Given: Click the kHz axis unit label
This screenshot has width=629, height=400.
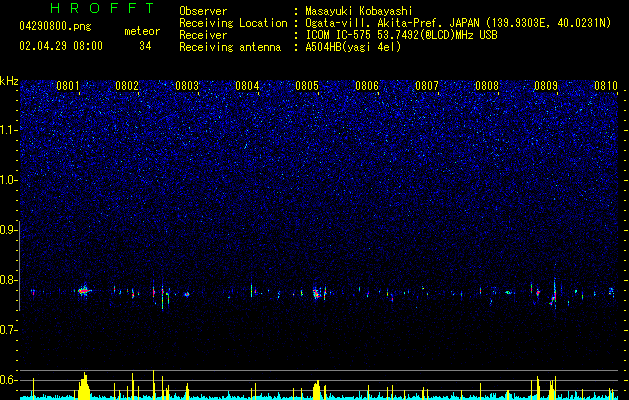Looking at the screenshot, I should click(x=9, y=81).
